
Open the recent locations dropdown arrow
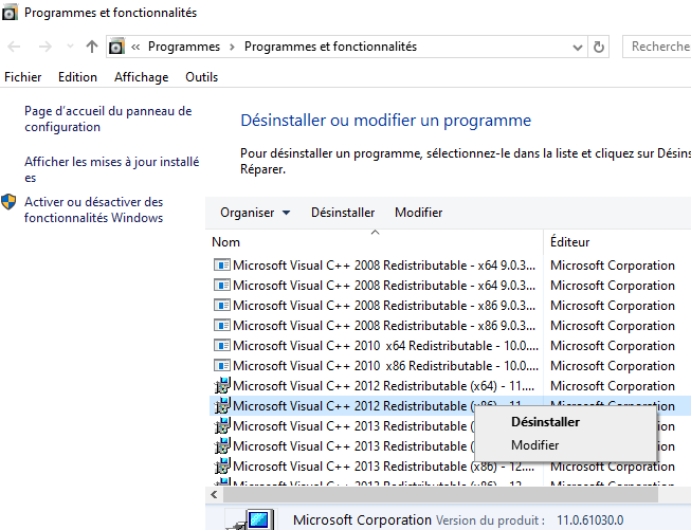[70, 46]
